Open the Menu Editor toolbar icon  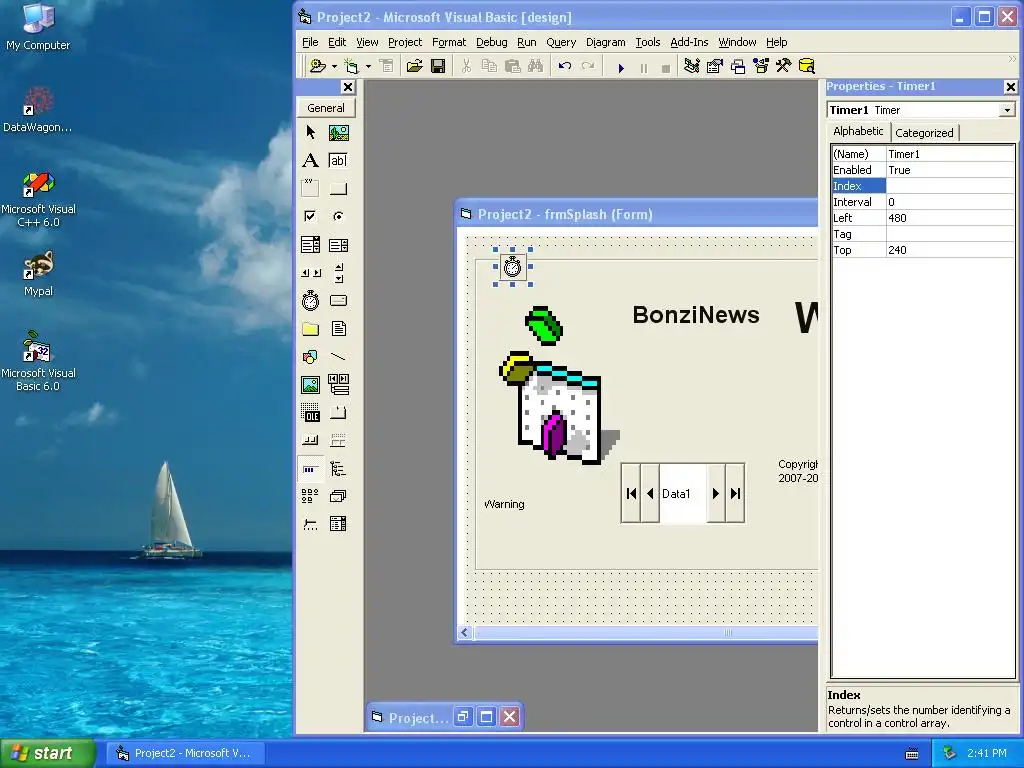pos(387,66)
